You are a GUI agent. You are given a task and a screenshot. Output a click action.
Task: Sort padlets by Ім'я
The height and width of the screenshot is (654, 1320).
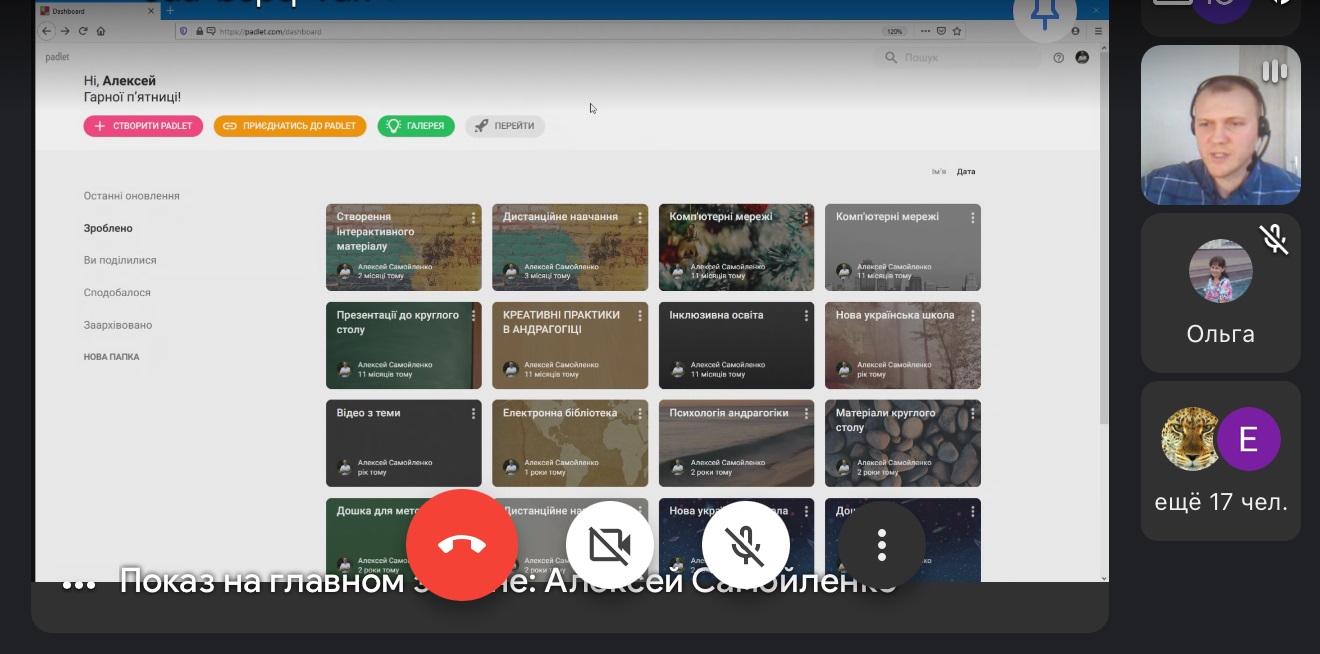click(x=939, y=172)
